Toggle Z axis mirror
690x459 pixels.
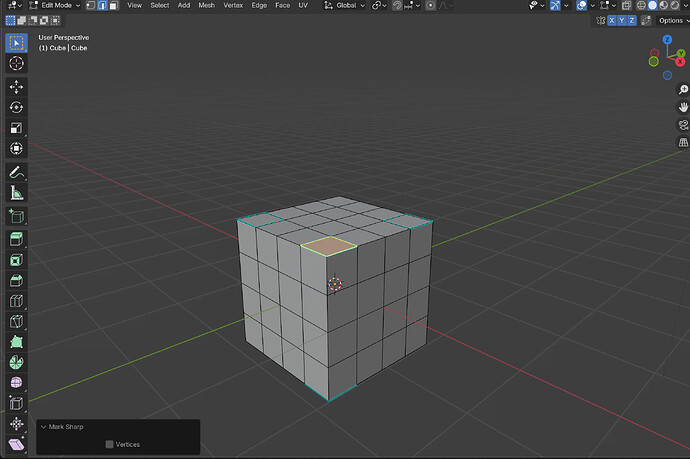point(632,21)
